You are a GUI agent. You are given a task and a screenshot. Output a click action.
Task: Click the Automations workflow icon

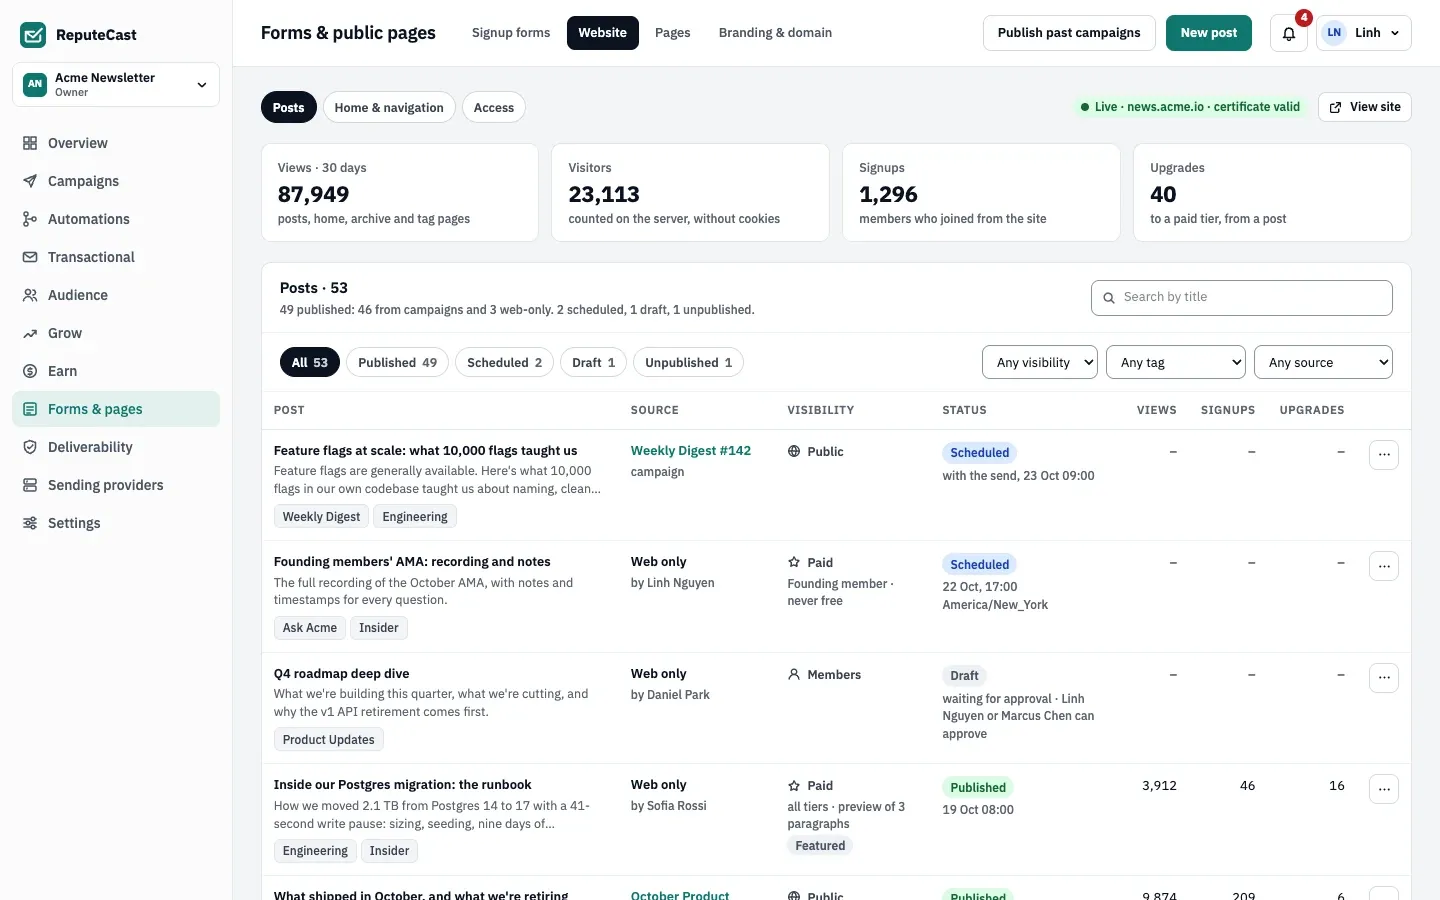(x=30, y=219)
